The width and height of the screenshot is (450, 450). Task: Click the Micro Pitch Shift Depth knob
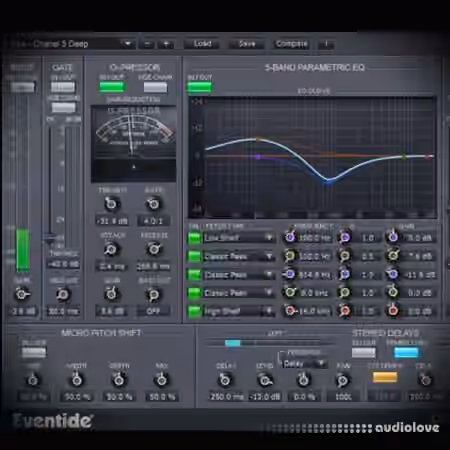119,380
